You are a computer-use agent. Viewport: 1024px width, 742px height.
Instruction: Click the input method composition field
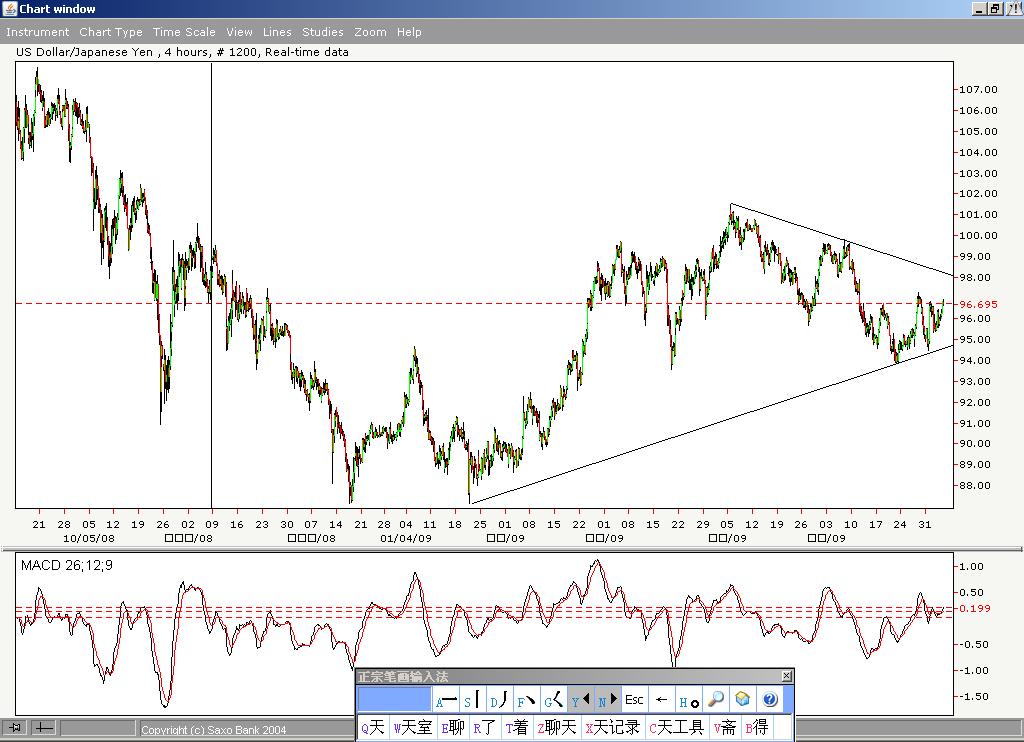(x=394, y=700)
